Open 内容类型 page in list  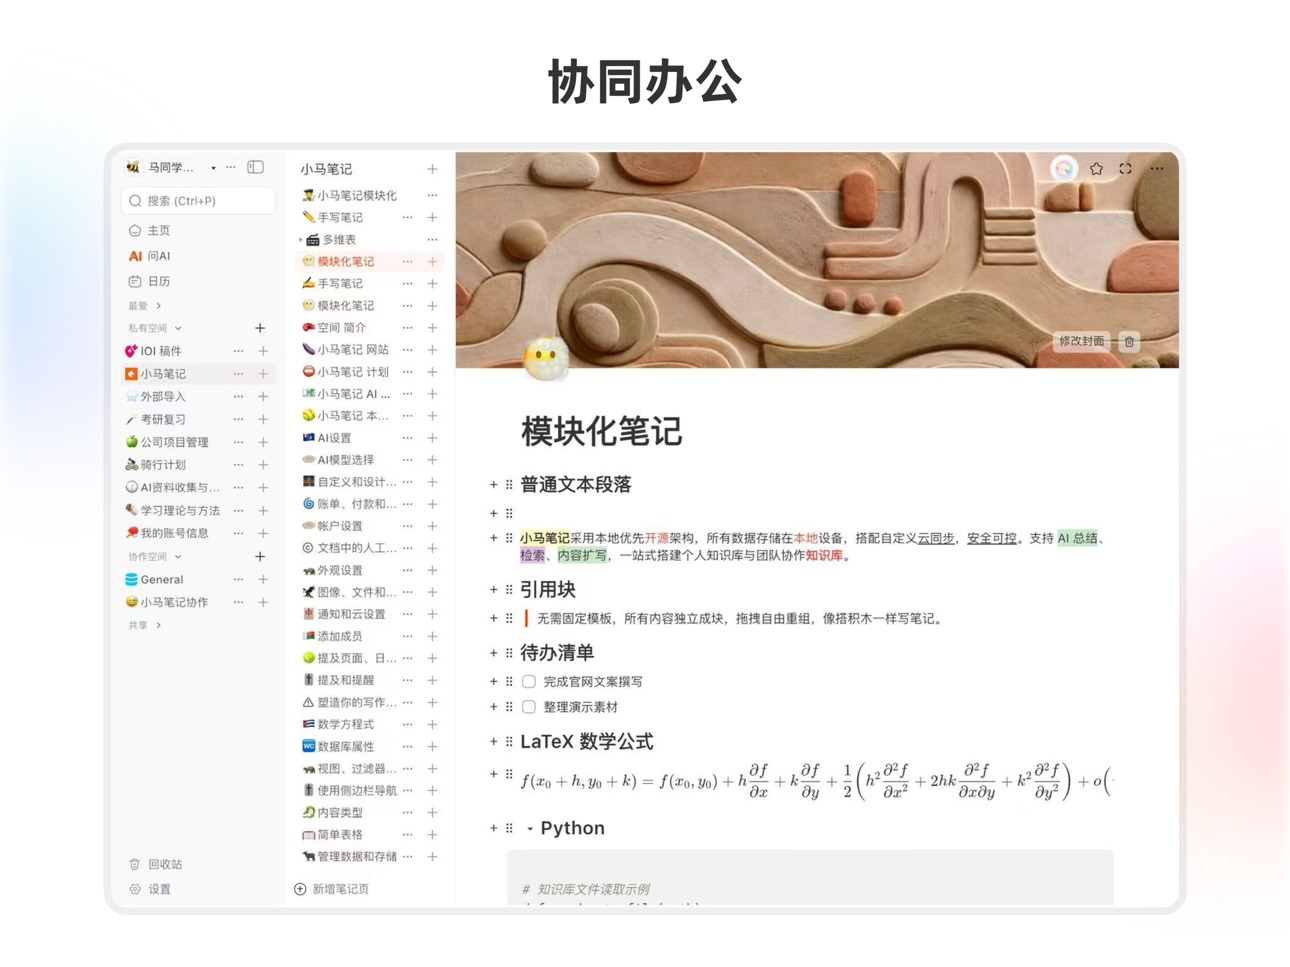(x=339, y=813)
